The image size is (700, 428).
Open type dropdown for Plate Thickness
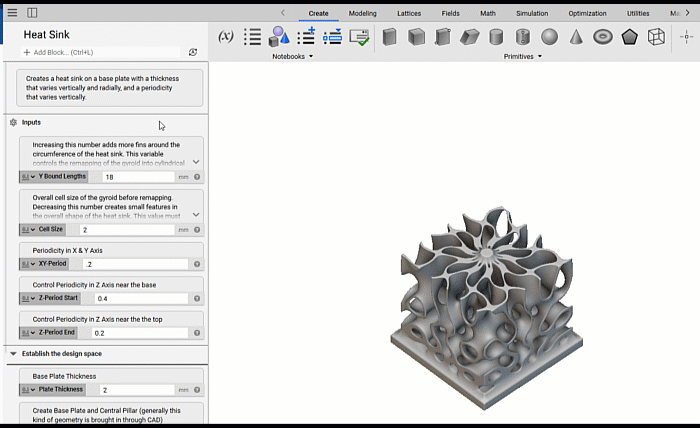(28, 390)
